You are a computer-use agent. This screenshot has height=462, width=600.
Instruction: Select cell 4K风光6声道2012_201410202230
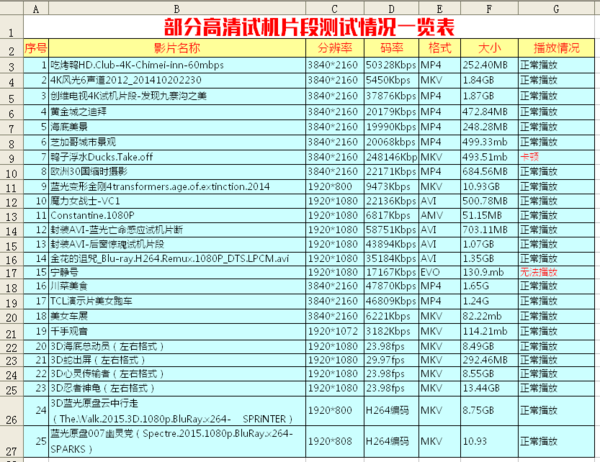coord(177,81)
